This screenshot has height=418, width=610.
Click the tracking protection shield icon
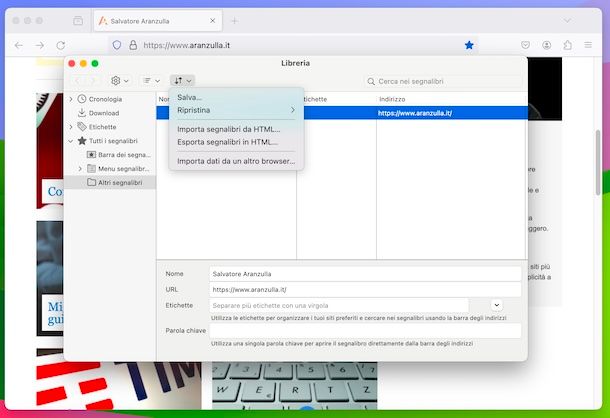(117, 45)
